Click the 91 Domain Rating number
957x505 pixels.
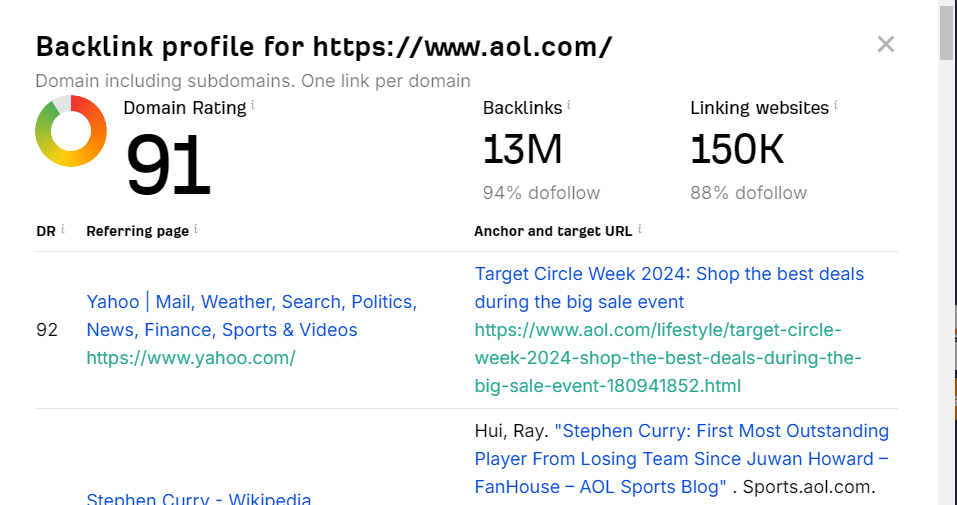coord(168,164)
